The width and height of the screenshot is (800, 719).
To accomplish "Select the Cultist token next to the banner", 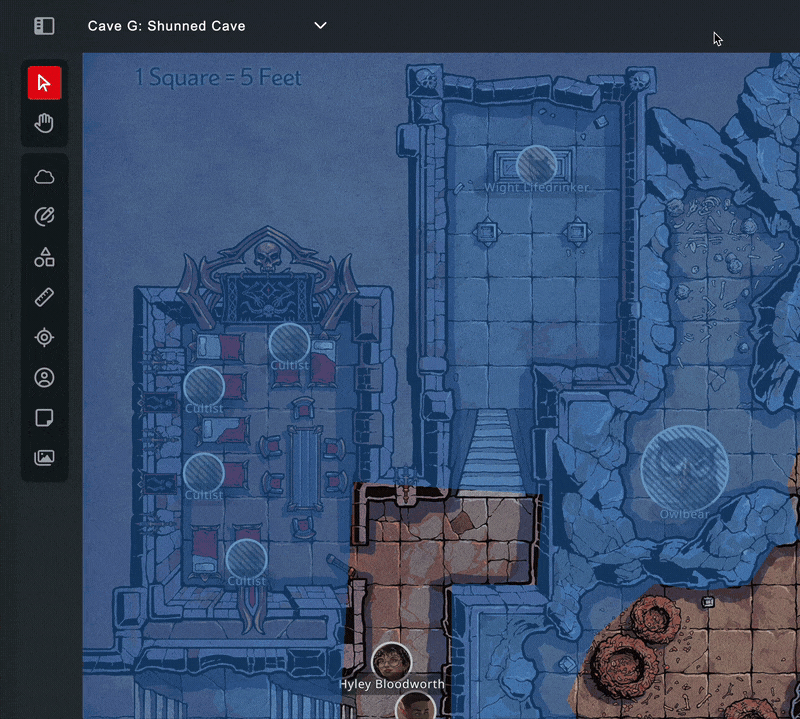I will (289, 343).
